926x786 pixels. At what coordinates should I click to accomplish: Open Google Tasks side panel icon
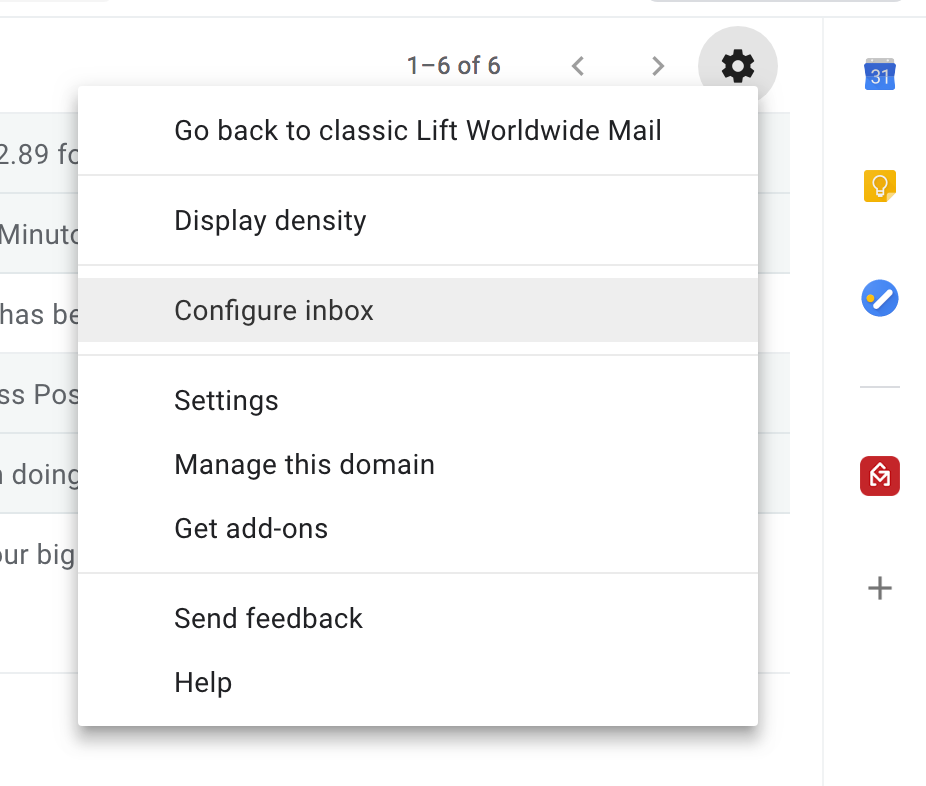pos(879,298)
